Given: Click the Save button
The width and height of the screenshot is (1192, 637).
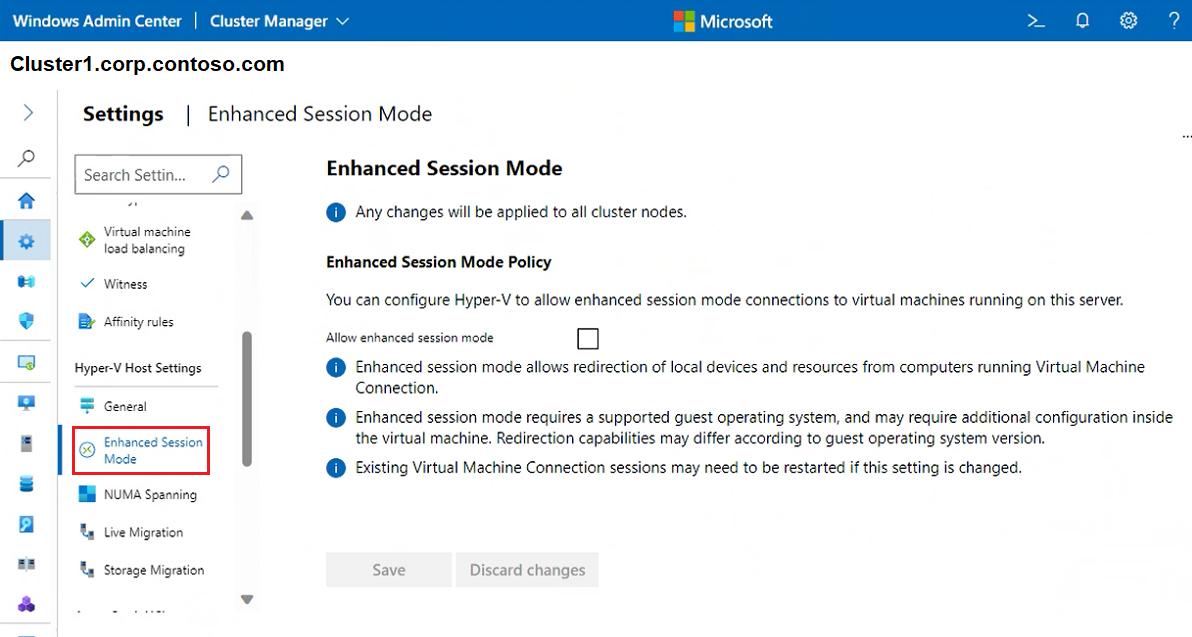Looking at the screenshot, I should point(388,569).
